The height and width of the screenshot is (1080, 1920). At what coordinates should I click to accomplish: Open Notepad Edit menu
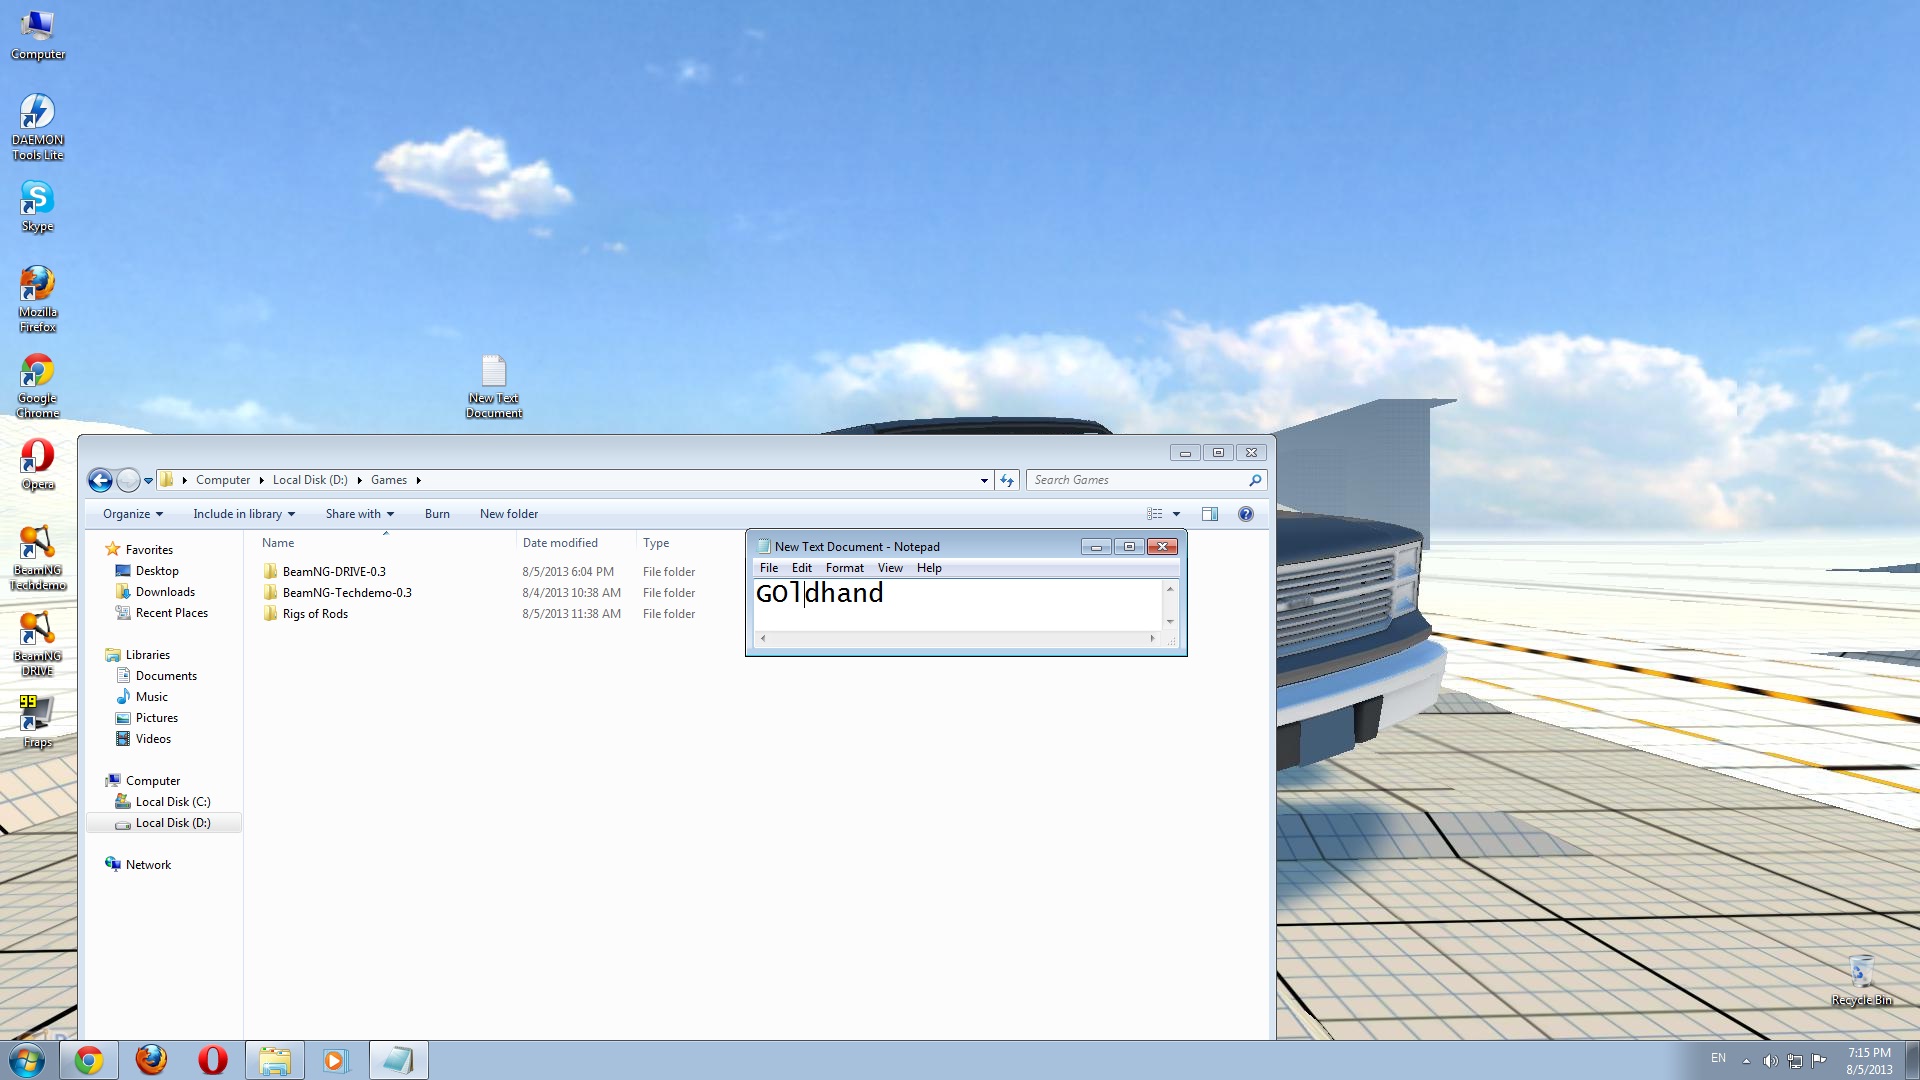[x=802, y=568]
